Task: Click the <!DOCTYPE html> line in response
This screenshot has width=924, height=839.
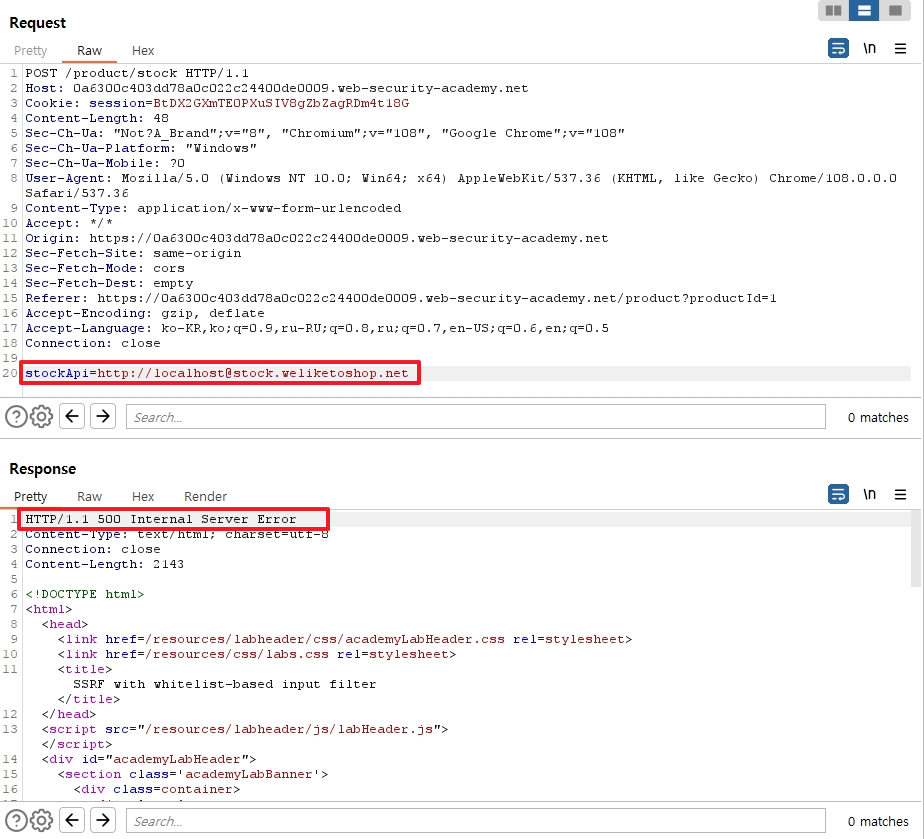Action: pos(84,594)
